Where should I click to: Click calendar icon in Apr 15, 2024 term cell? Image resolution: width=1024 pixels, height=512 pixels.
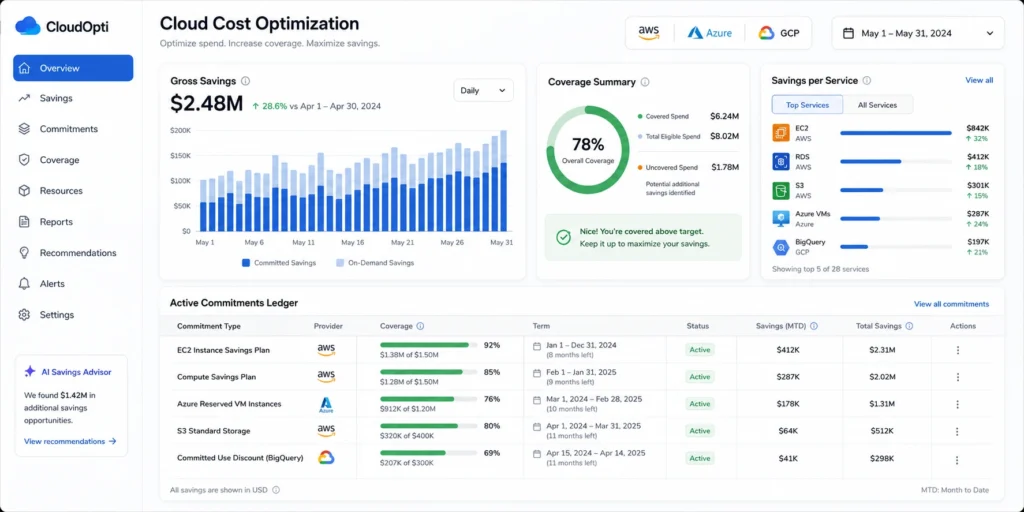point(537,453)
